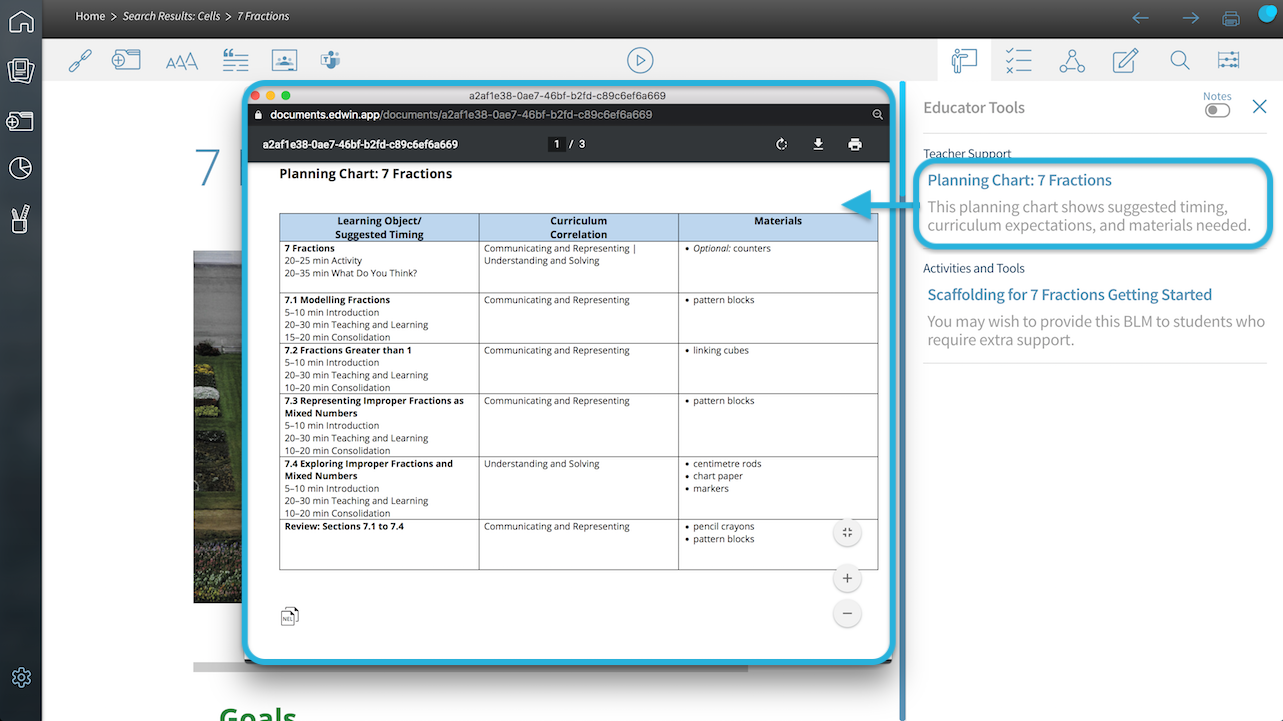1283x721 pixels.
Task: Open the Home icon in the left sidebar
Action: (21, 21)
